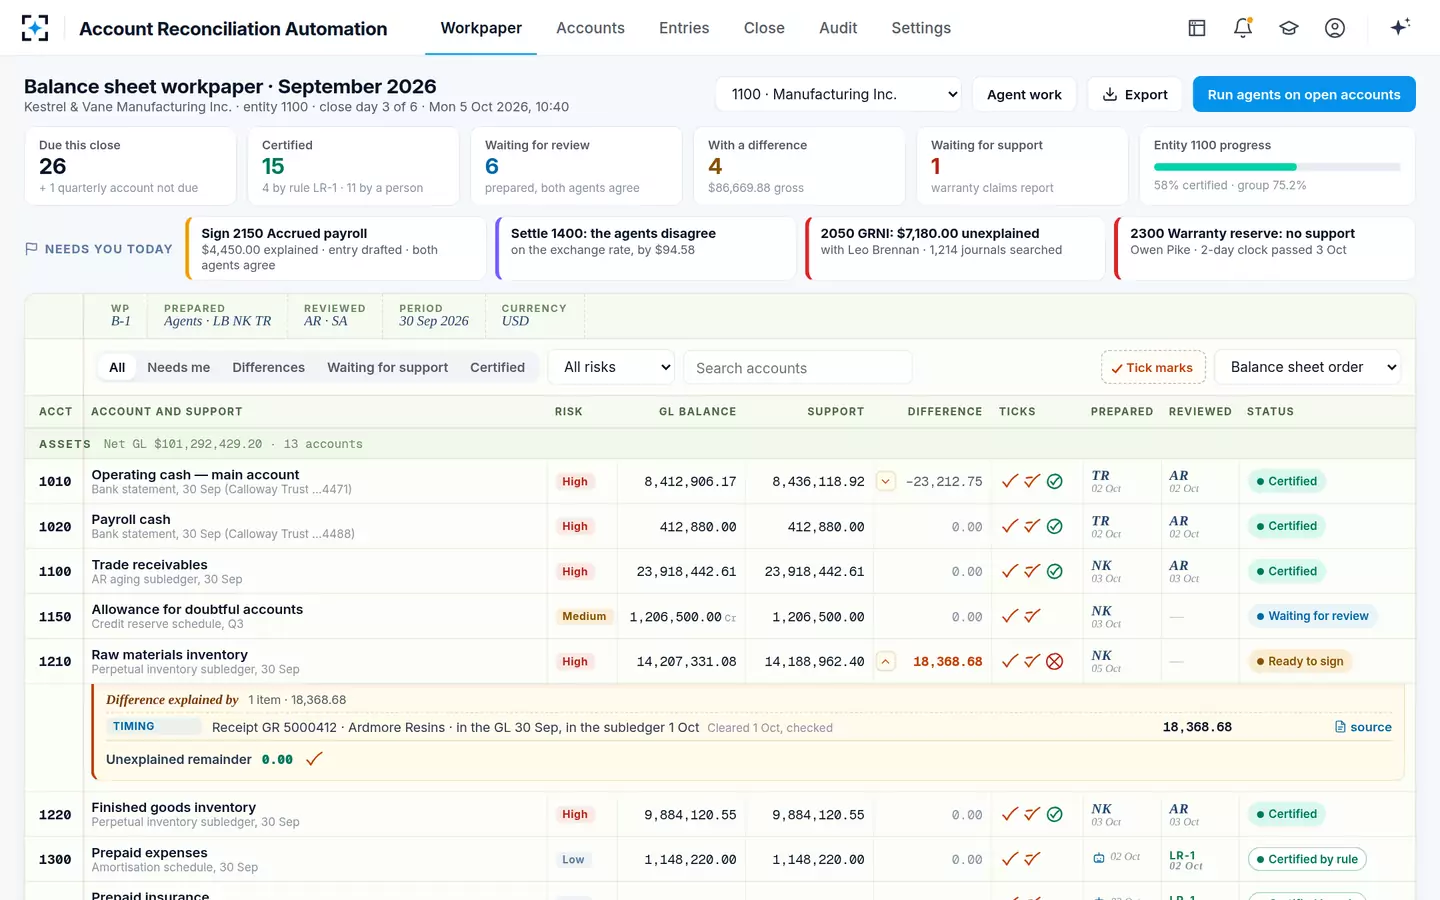Viewport: 1440px width, 900px height.
Task: Switch to the Entries tab
Action: [684, 28]
